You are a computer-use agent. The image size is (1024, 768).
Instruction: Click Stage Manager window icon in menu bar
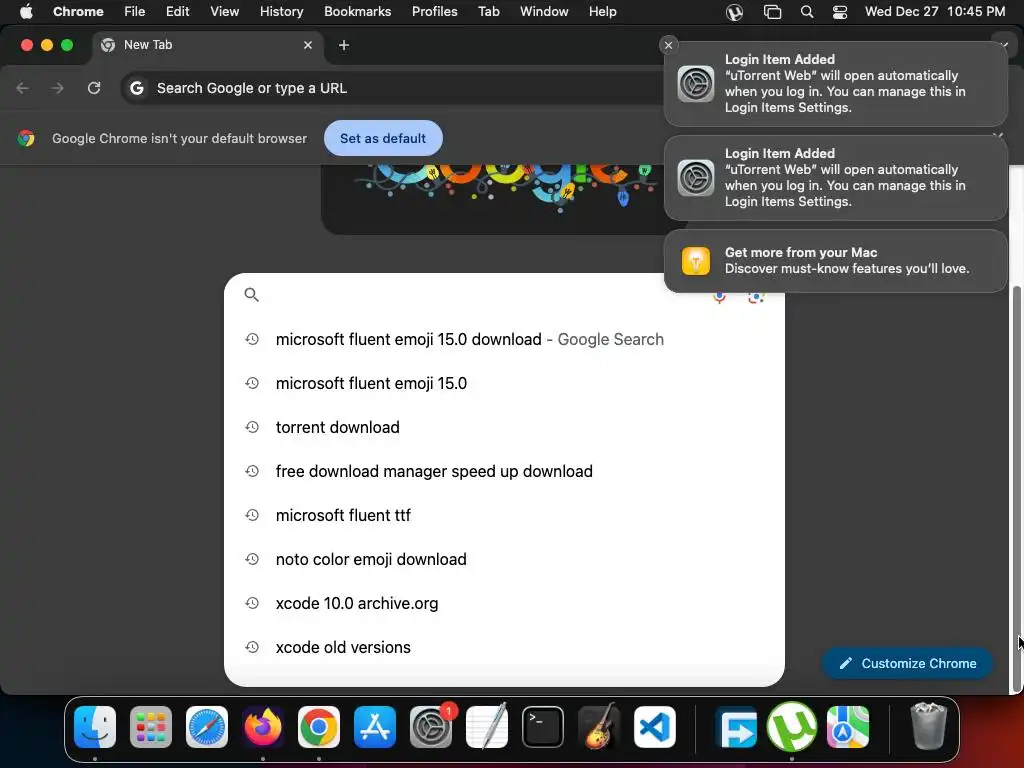click(773, 12)
